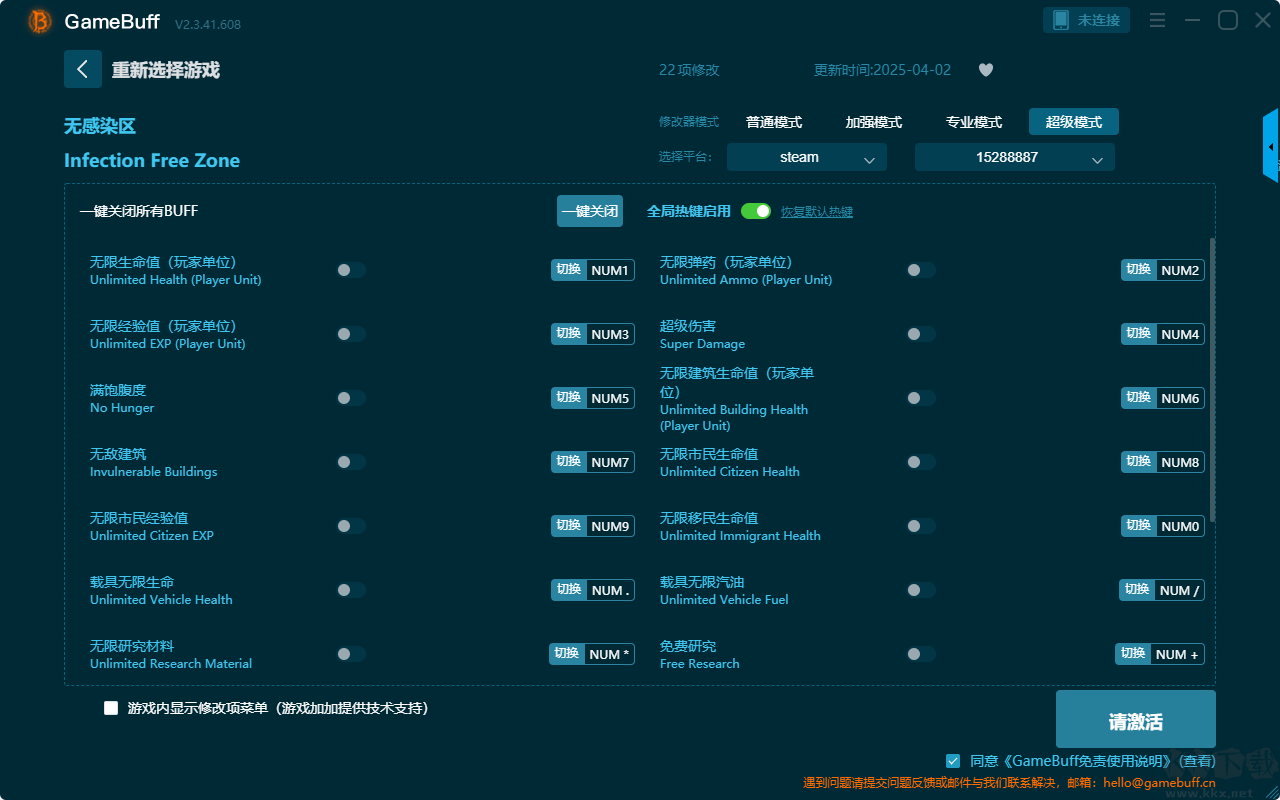Enable Unlimited Immigrant Health
The width and height of the screenshot is (1280, 800).
click(921, 526)
